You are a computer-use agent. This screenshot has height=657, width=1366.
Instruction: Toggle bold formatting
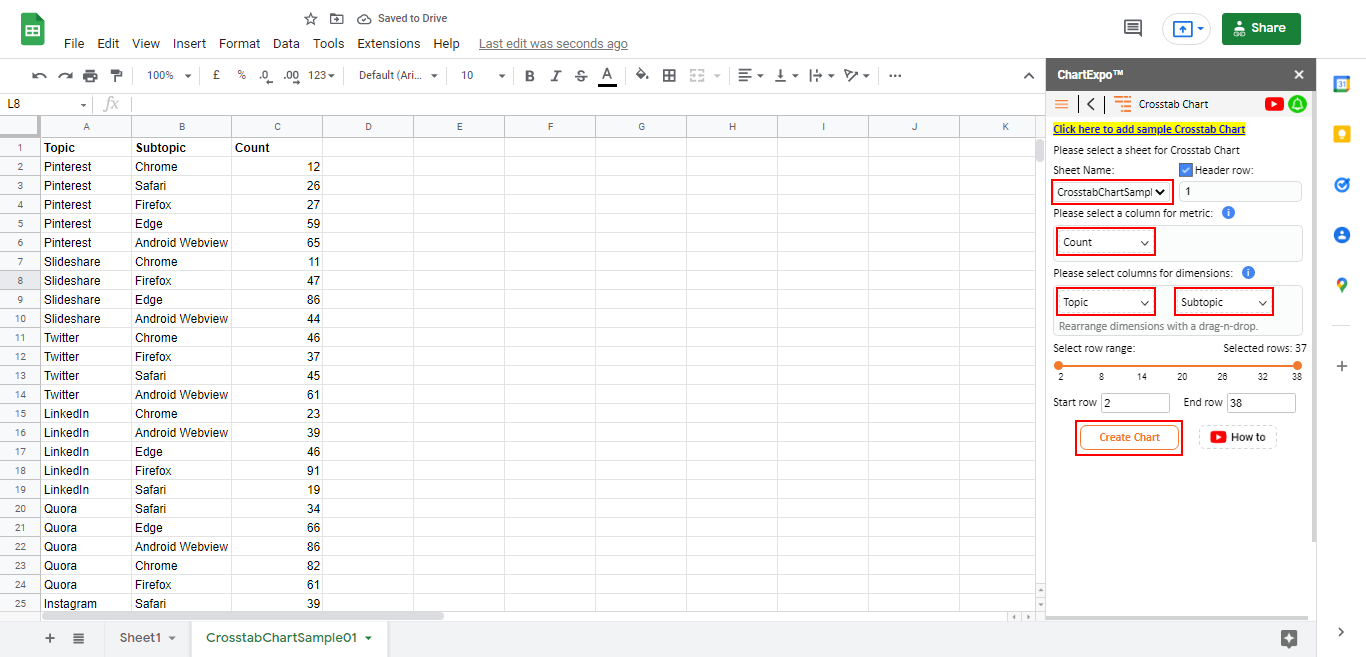pyautogui.click(x=530, y=75)
